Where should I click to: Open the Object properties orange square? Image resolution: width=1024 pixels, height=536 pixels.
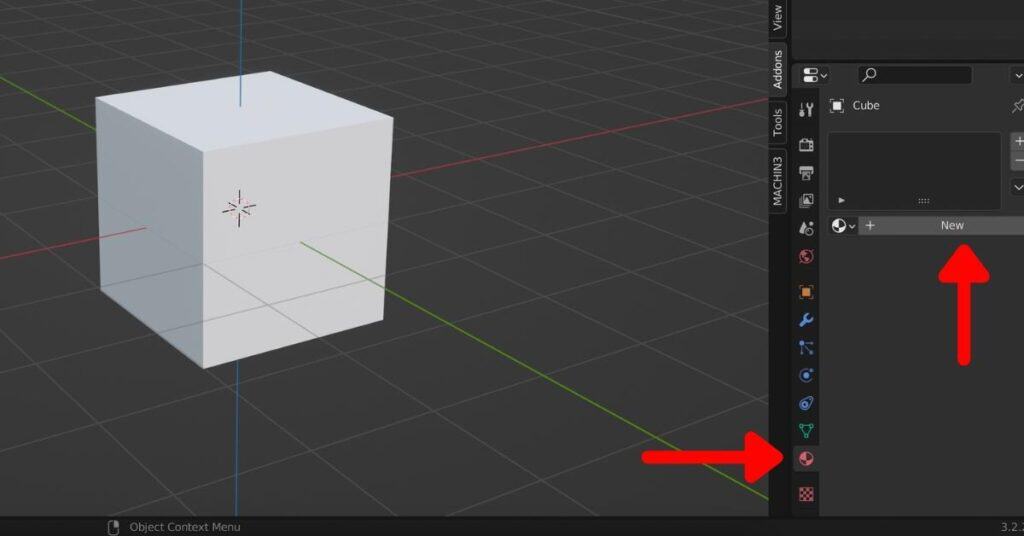[806, 293]
